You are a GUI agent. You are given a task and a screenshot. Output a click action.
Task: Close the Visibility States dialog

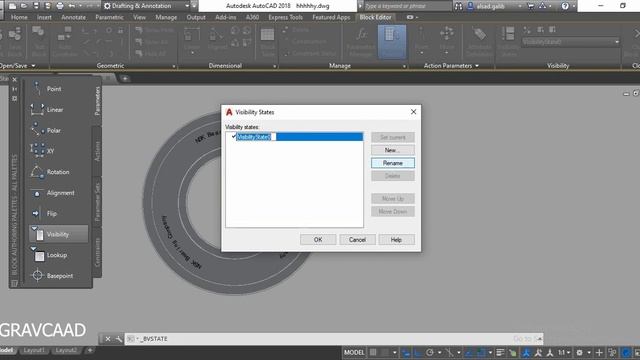tap(413, 111)
